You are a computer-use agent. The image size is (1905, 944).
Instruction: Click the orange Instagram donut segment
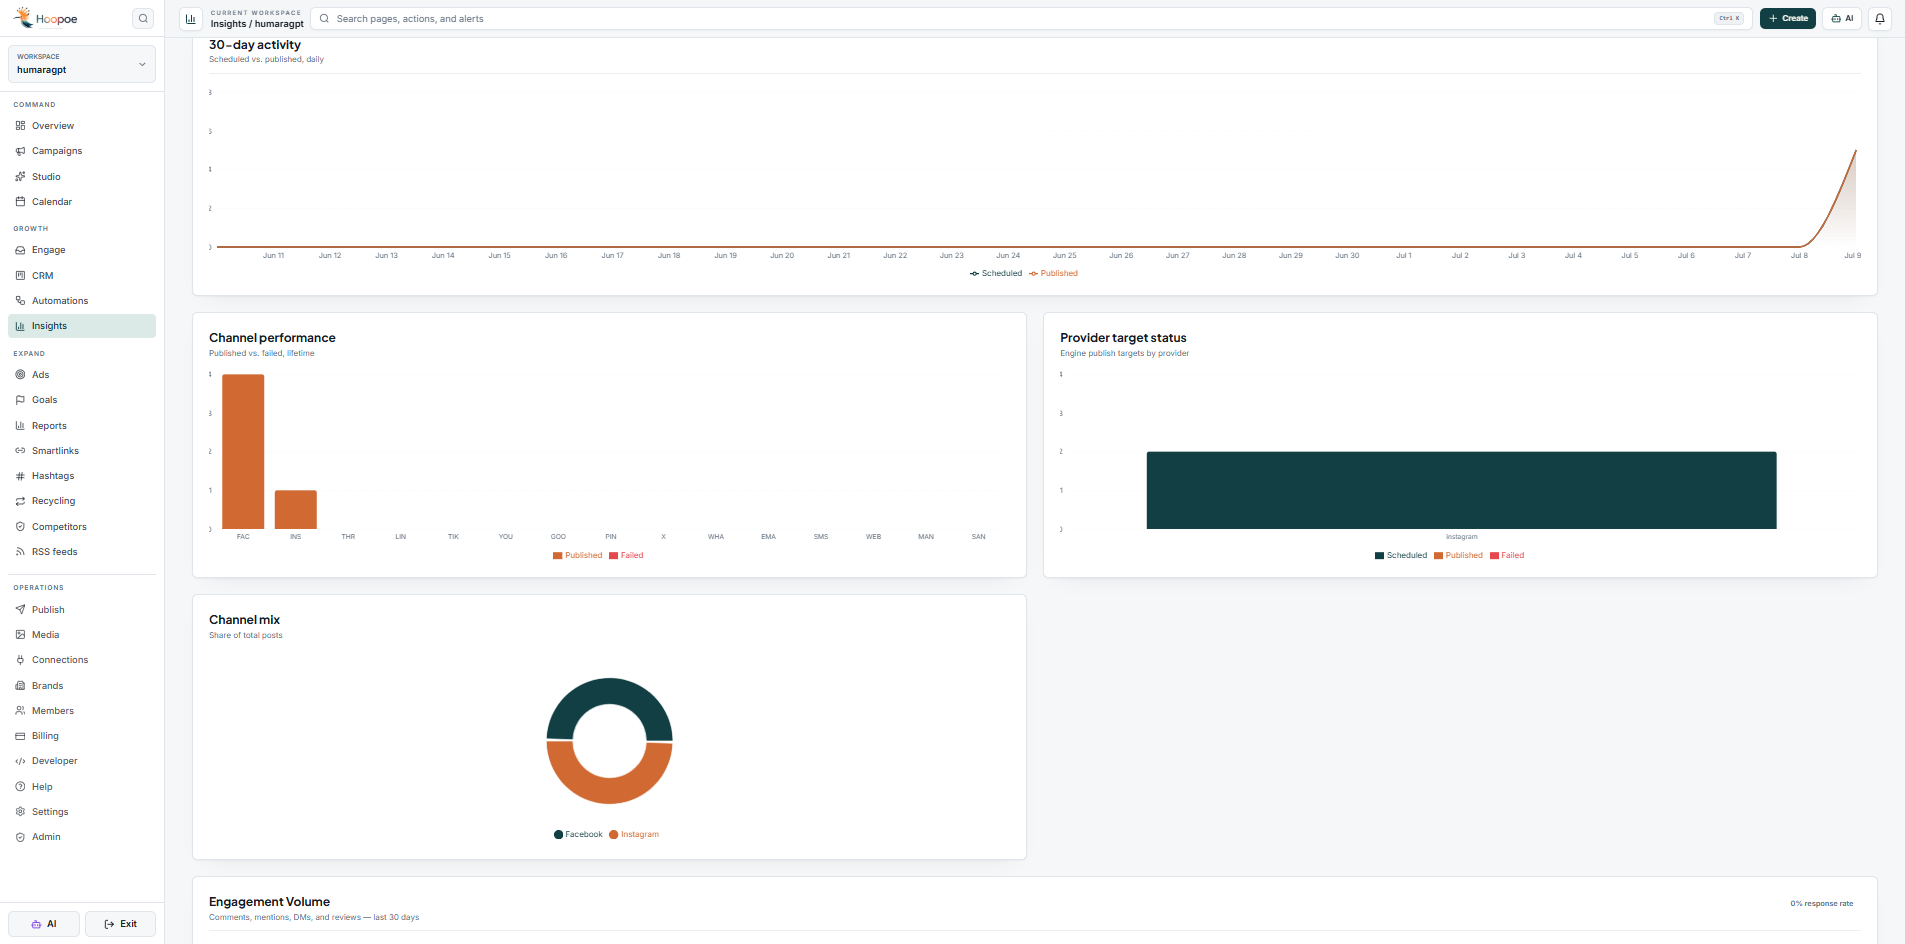pos(609,791)
